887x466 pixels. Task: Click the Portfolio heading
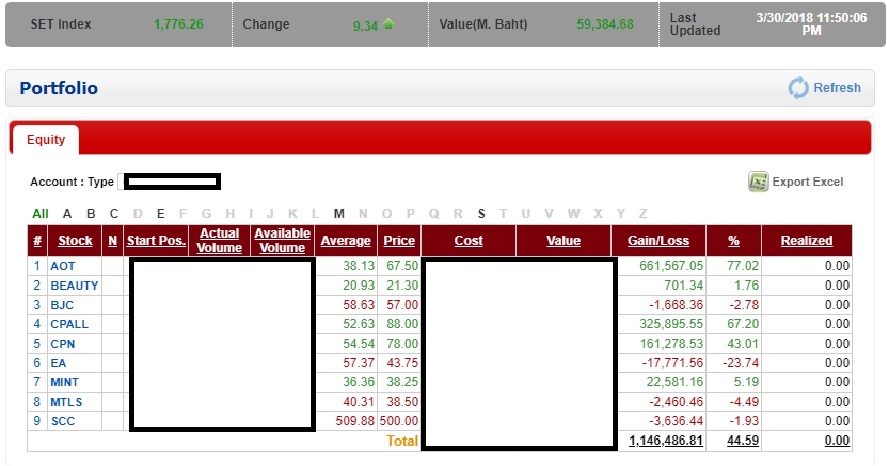tap(58, 88)
